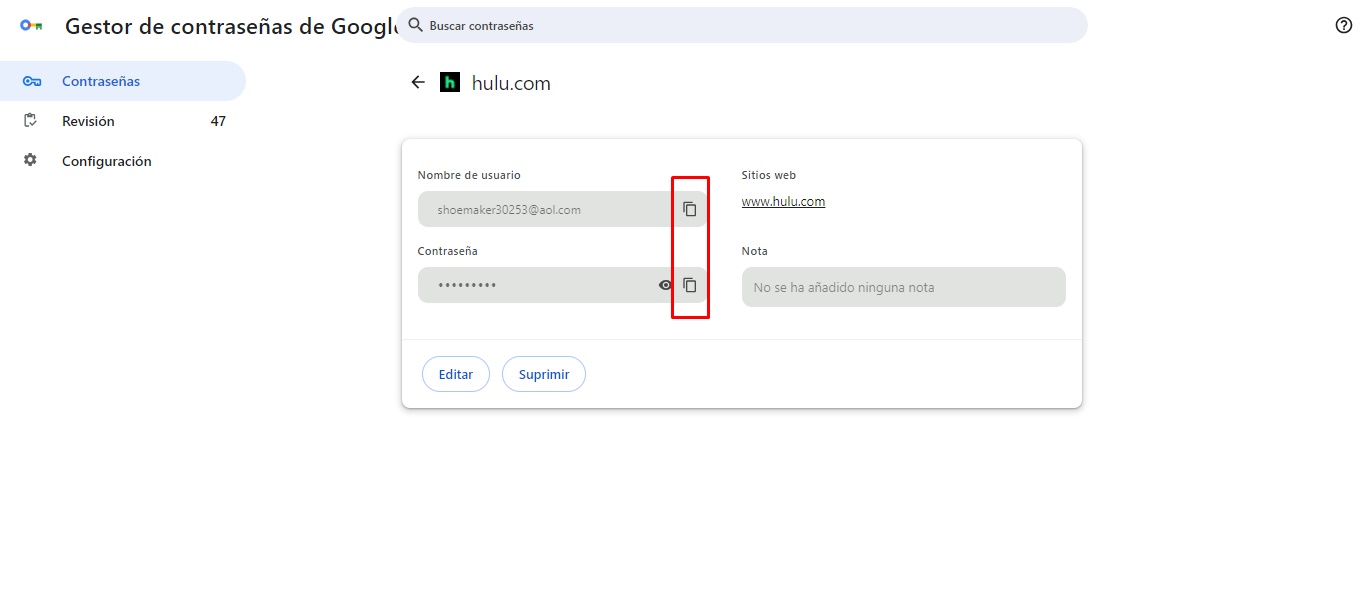The image size is (1363, 595).
Task: Open the www.hulu.com link
Action: coord(783,201)
